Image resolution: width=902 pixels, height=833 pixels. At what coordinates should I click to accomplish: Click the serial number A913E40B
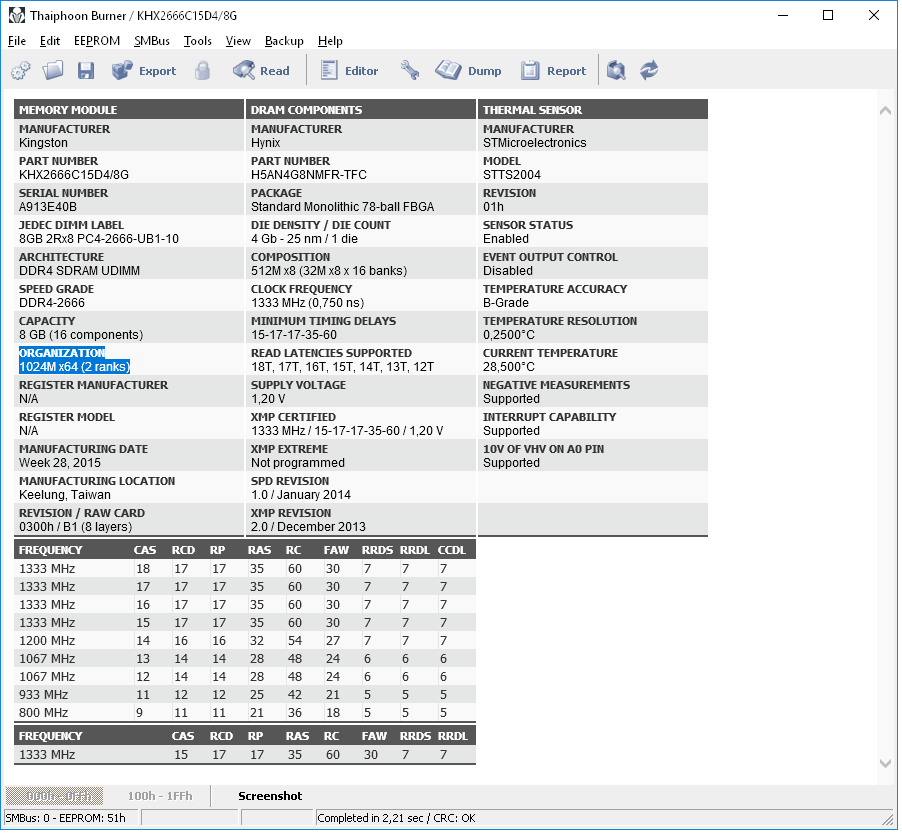(48, 207)
